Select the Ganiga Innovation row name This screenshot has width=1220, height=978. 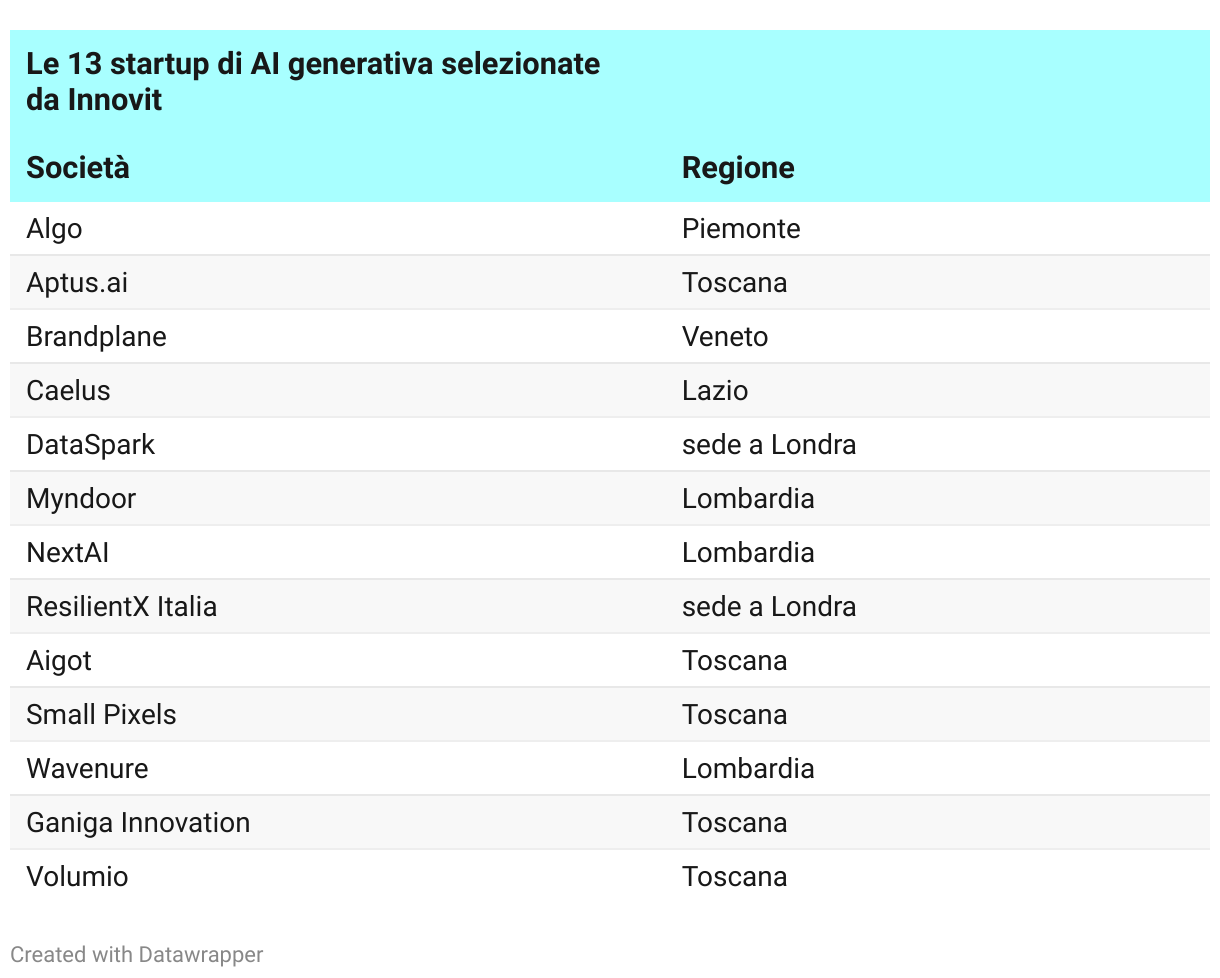click(138, 823)
